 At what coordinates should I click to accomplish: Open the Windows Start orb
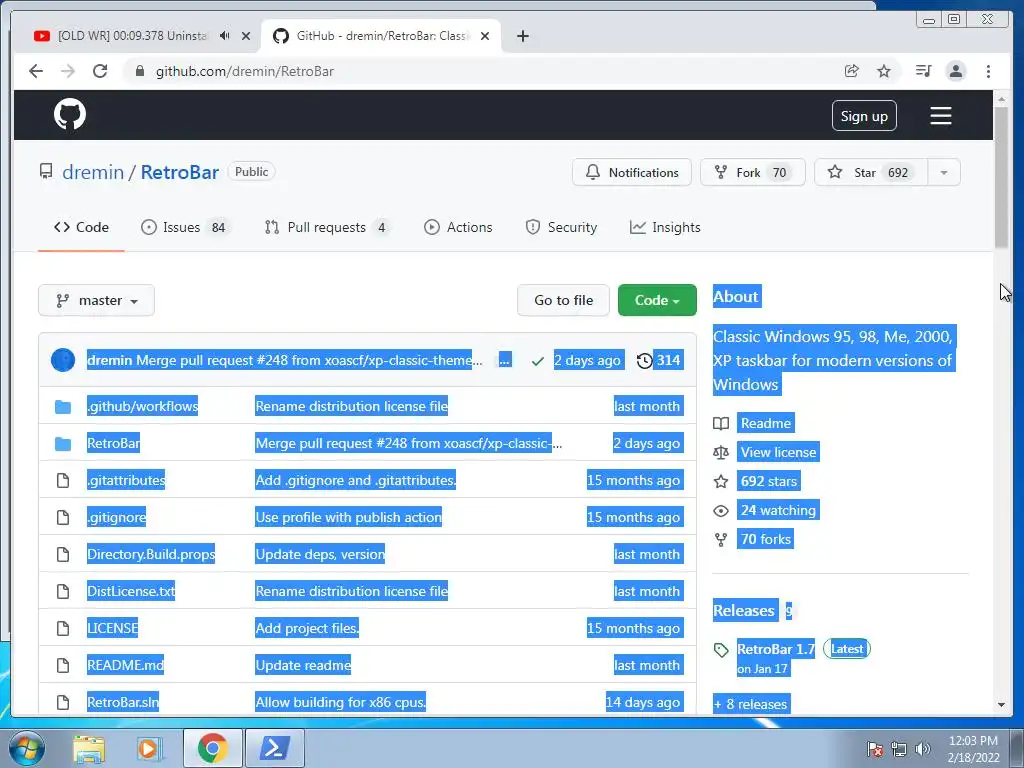tap(27, 748)
